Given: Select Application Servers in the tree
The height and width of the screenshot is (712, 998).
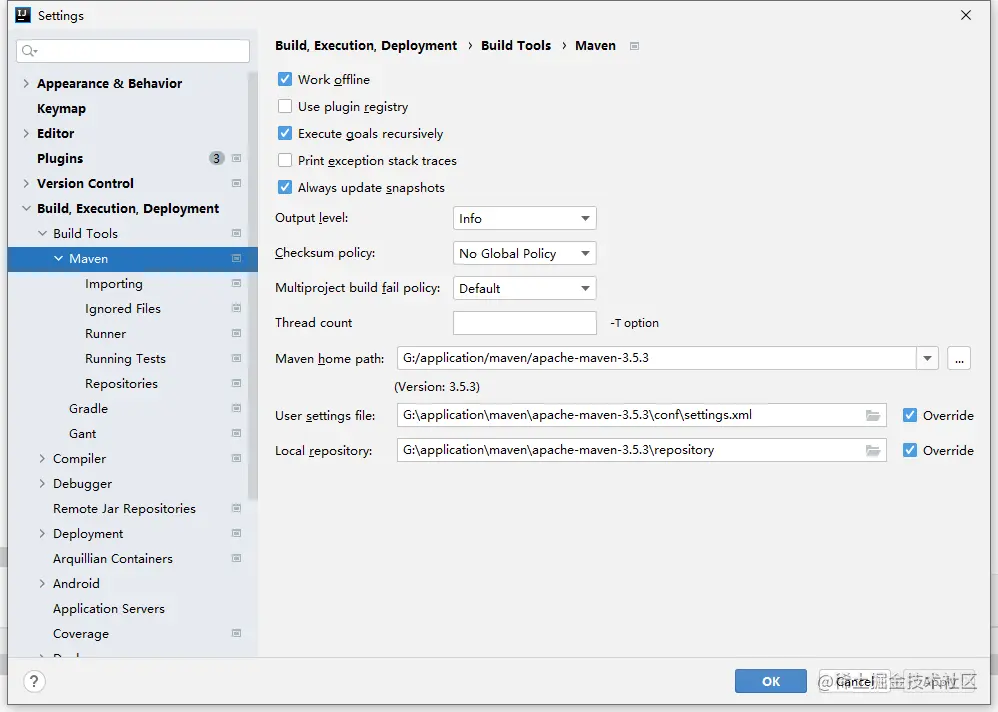Looking at the screenshot, I should pyautogui.click(x=109, y=608).
